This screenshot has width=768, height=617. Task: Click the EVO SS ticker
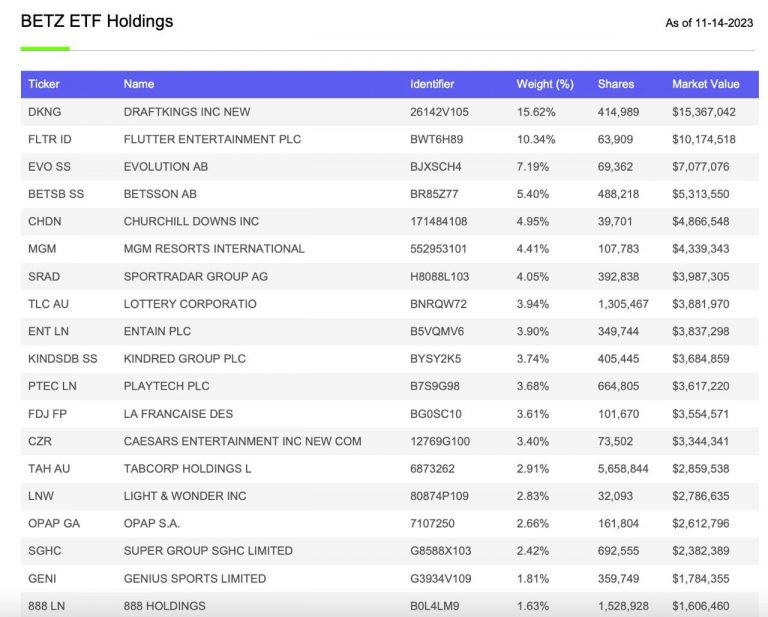coord(49,167)
